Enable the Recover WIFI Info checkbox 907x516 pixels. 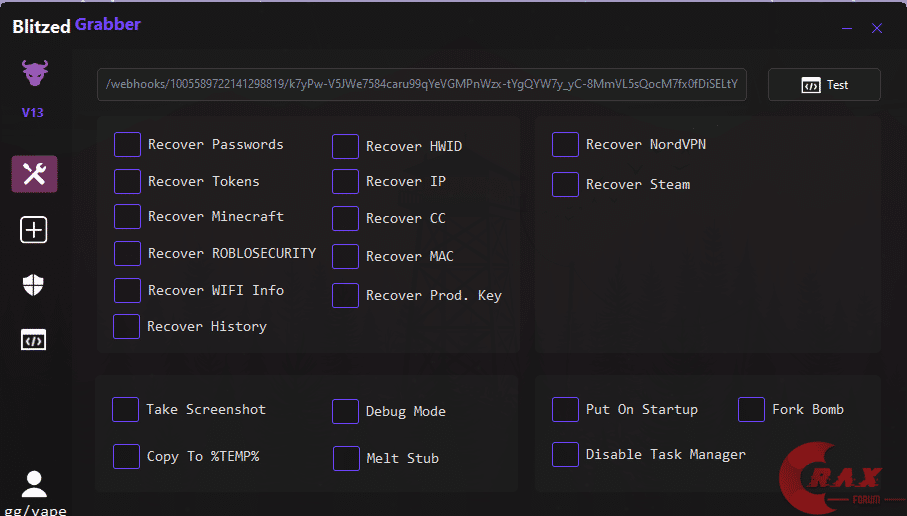[x=127, y=291]
